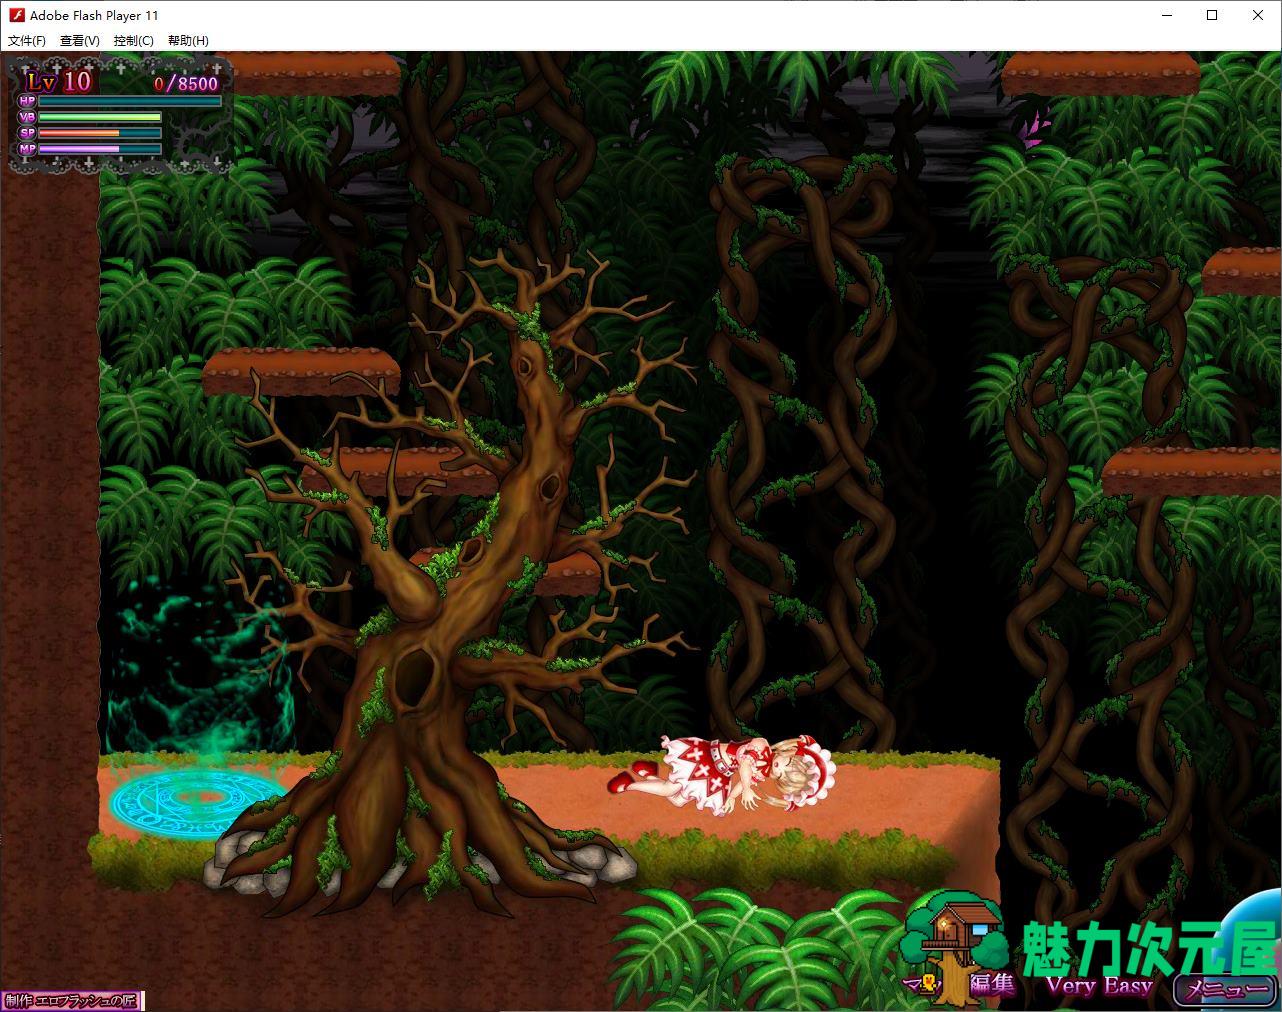Click the green VB gauge bar
1282x1012 pixels.
click(100, 117)
